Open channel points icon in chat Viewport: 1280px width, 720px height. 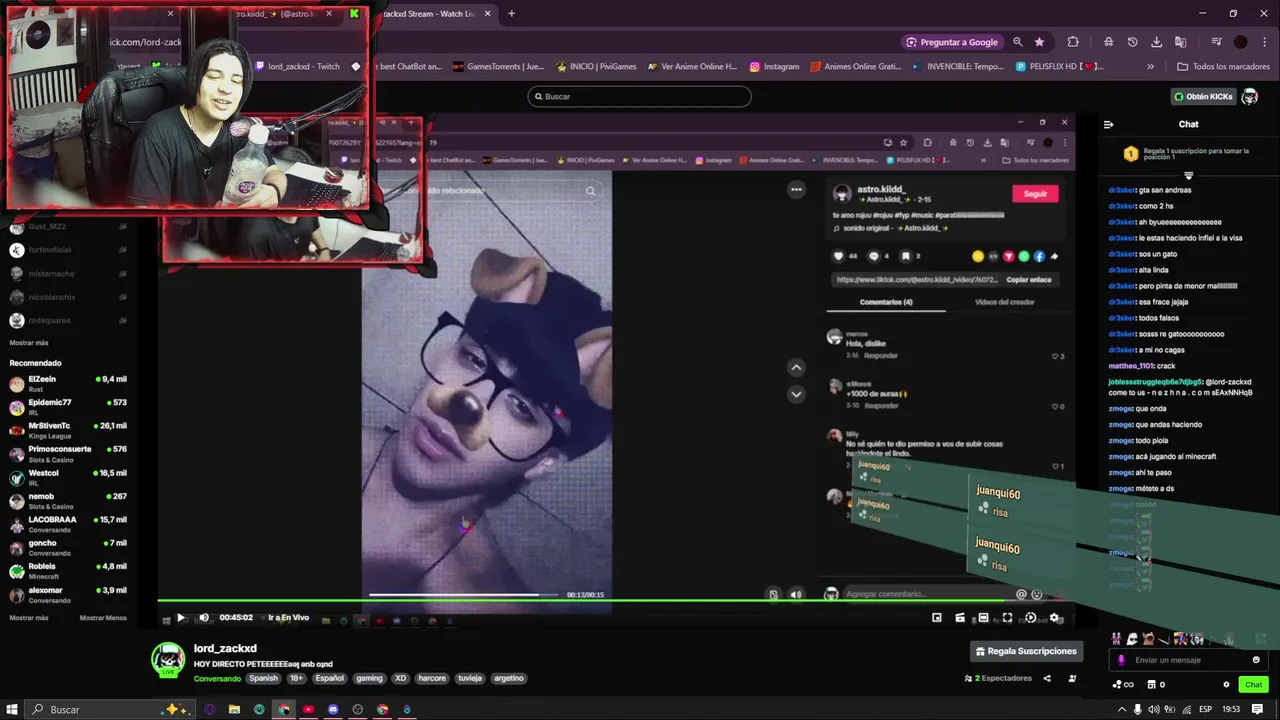[x=1123, y=685]
